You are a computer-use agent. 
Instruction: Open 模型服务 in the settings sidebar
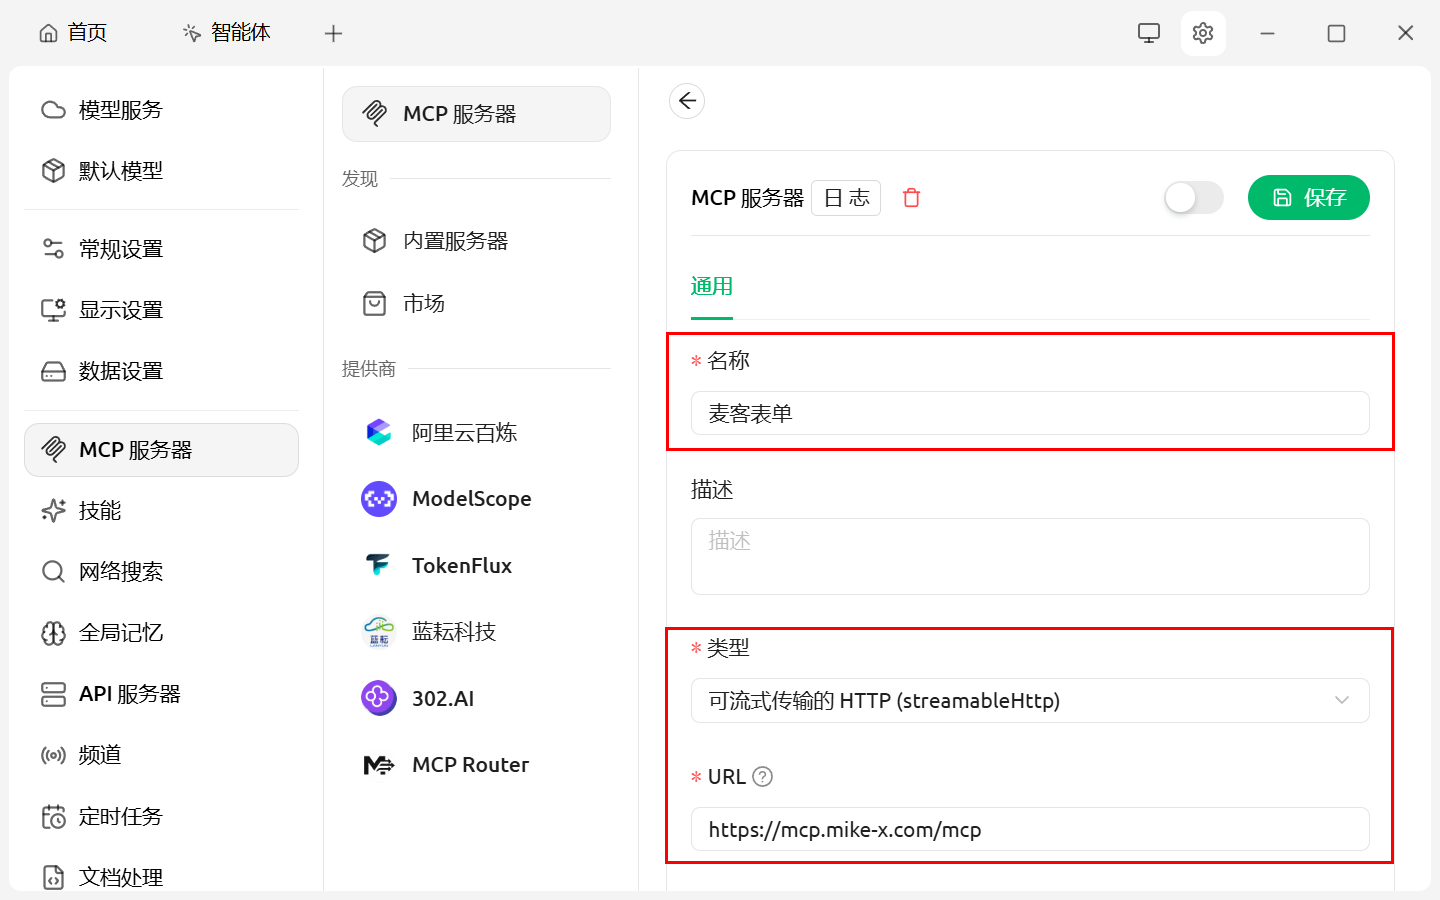tap(120, 110)
